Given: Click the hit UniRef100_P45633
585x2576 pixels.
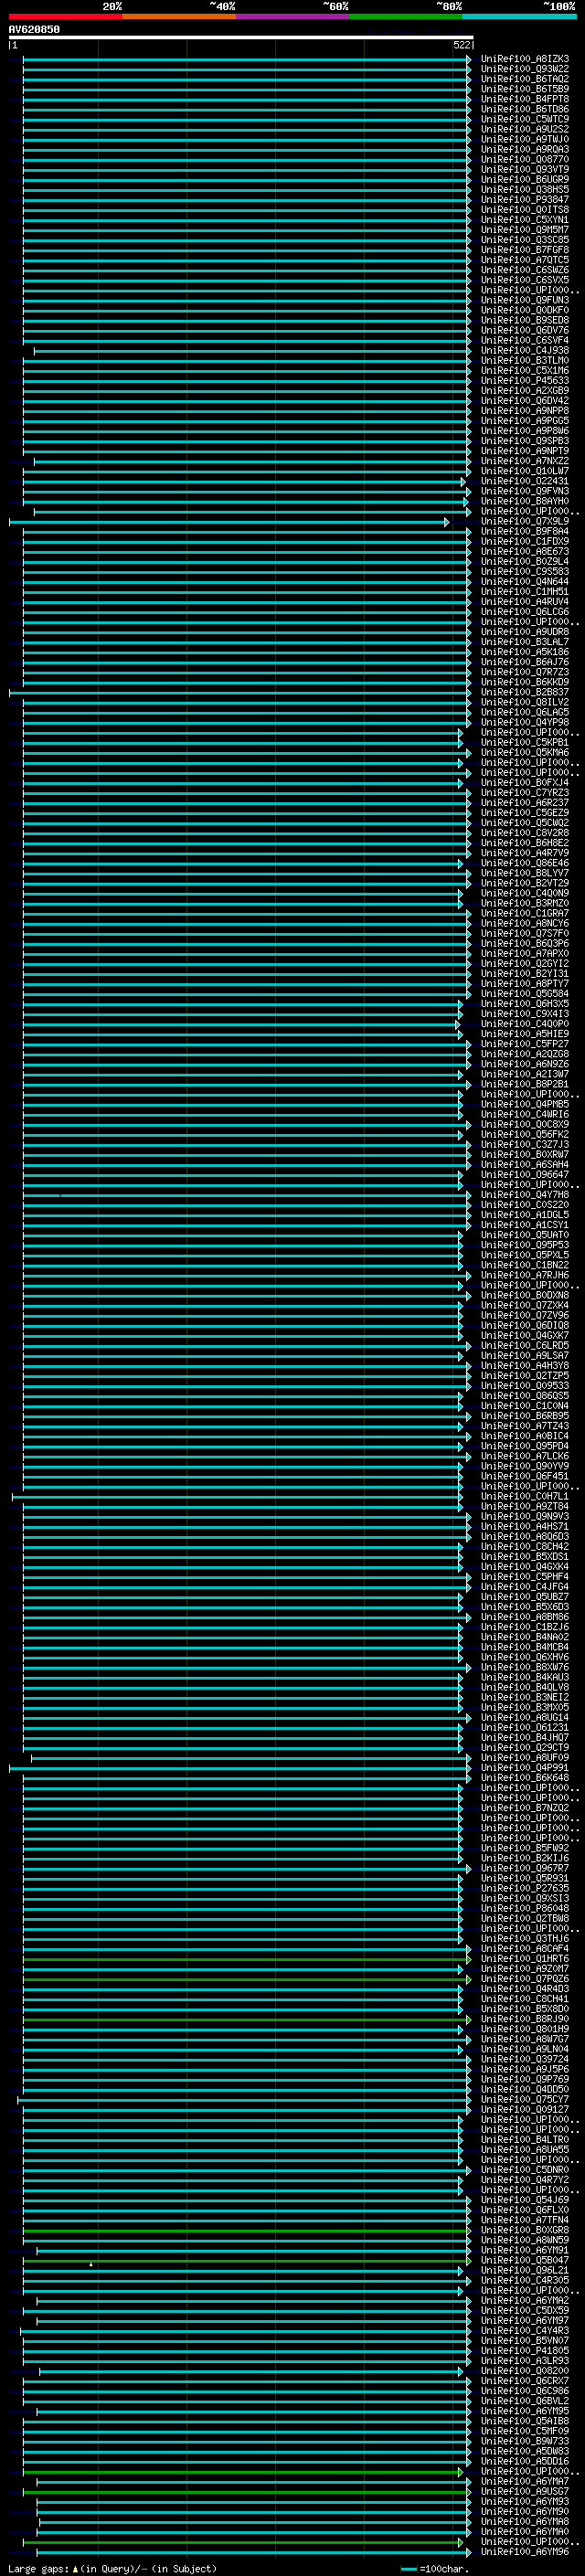Looking at the screenshot, I should pos(525,381).
